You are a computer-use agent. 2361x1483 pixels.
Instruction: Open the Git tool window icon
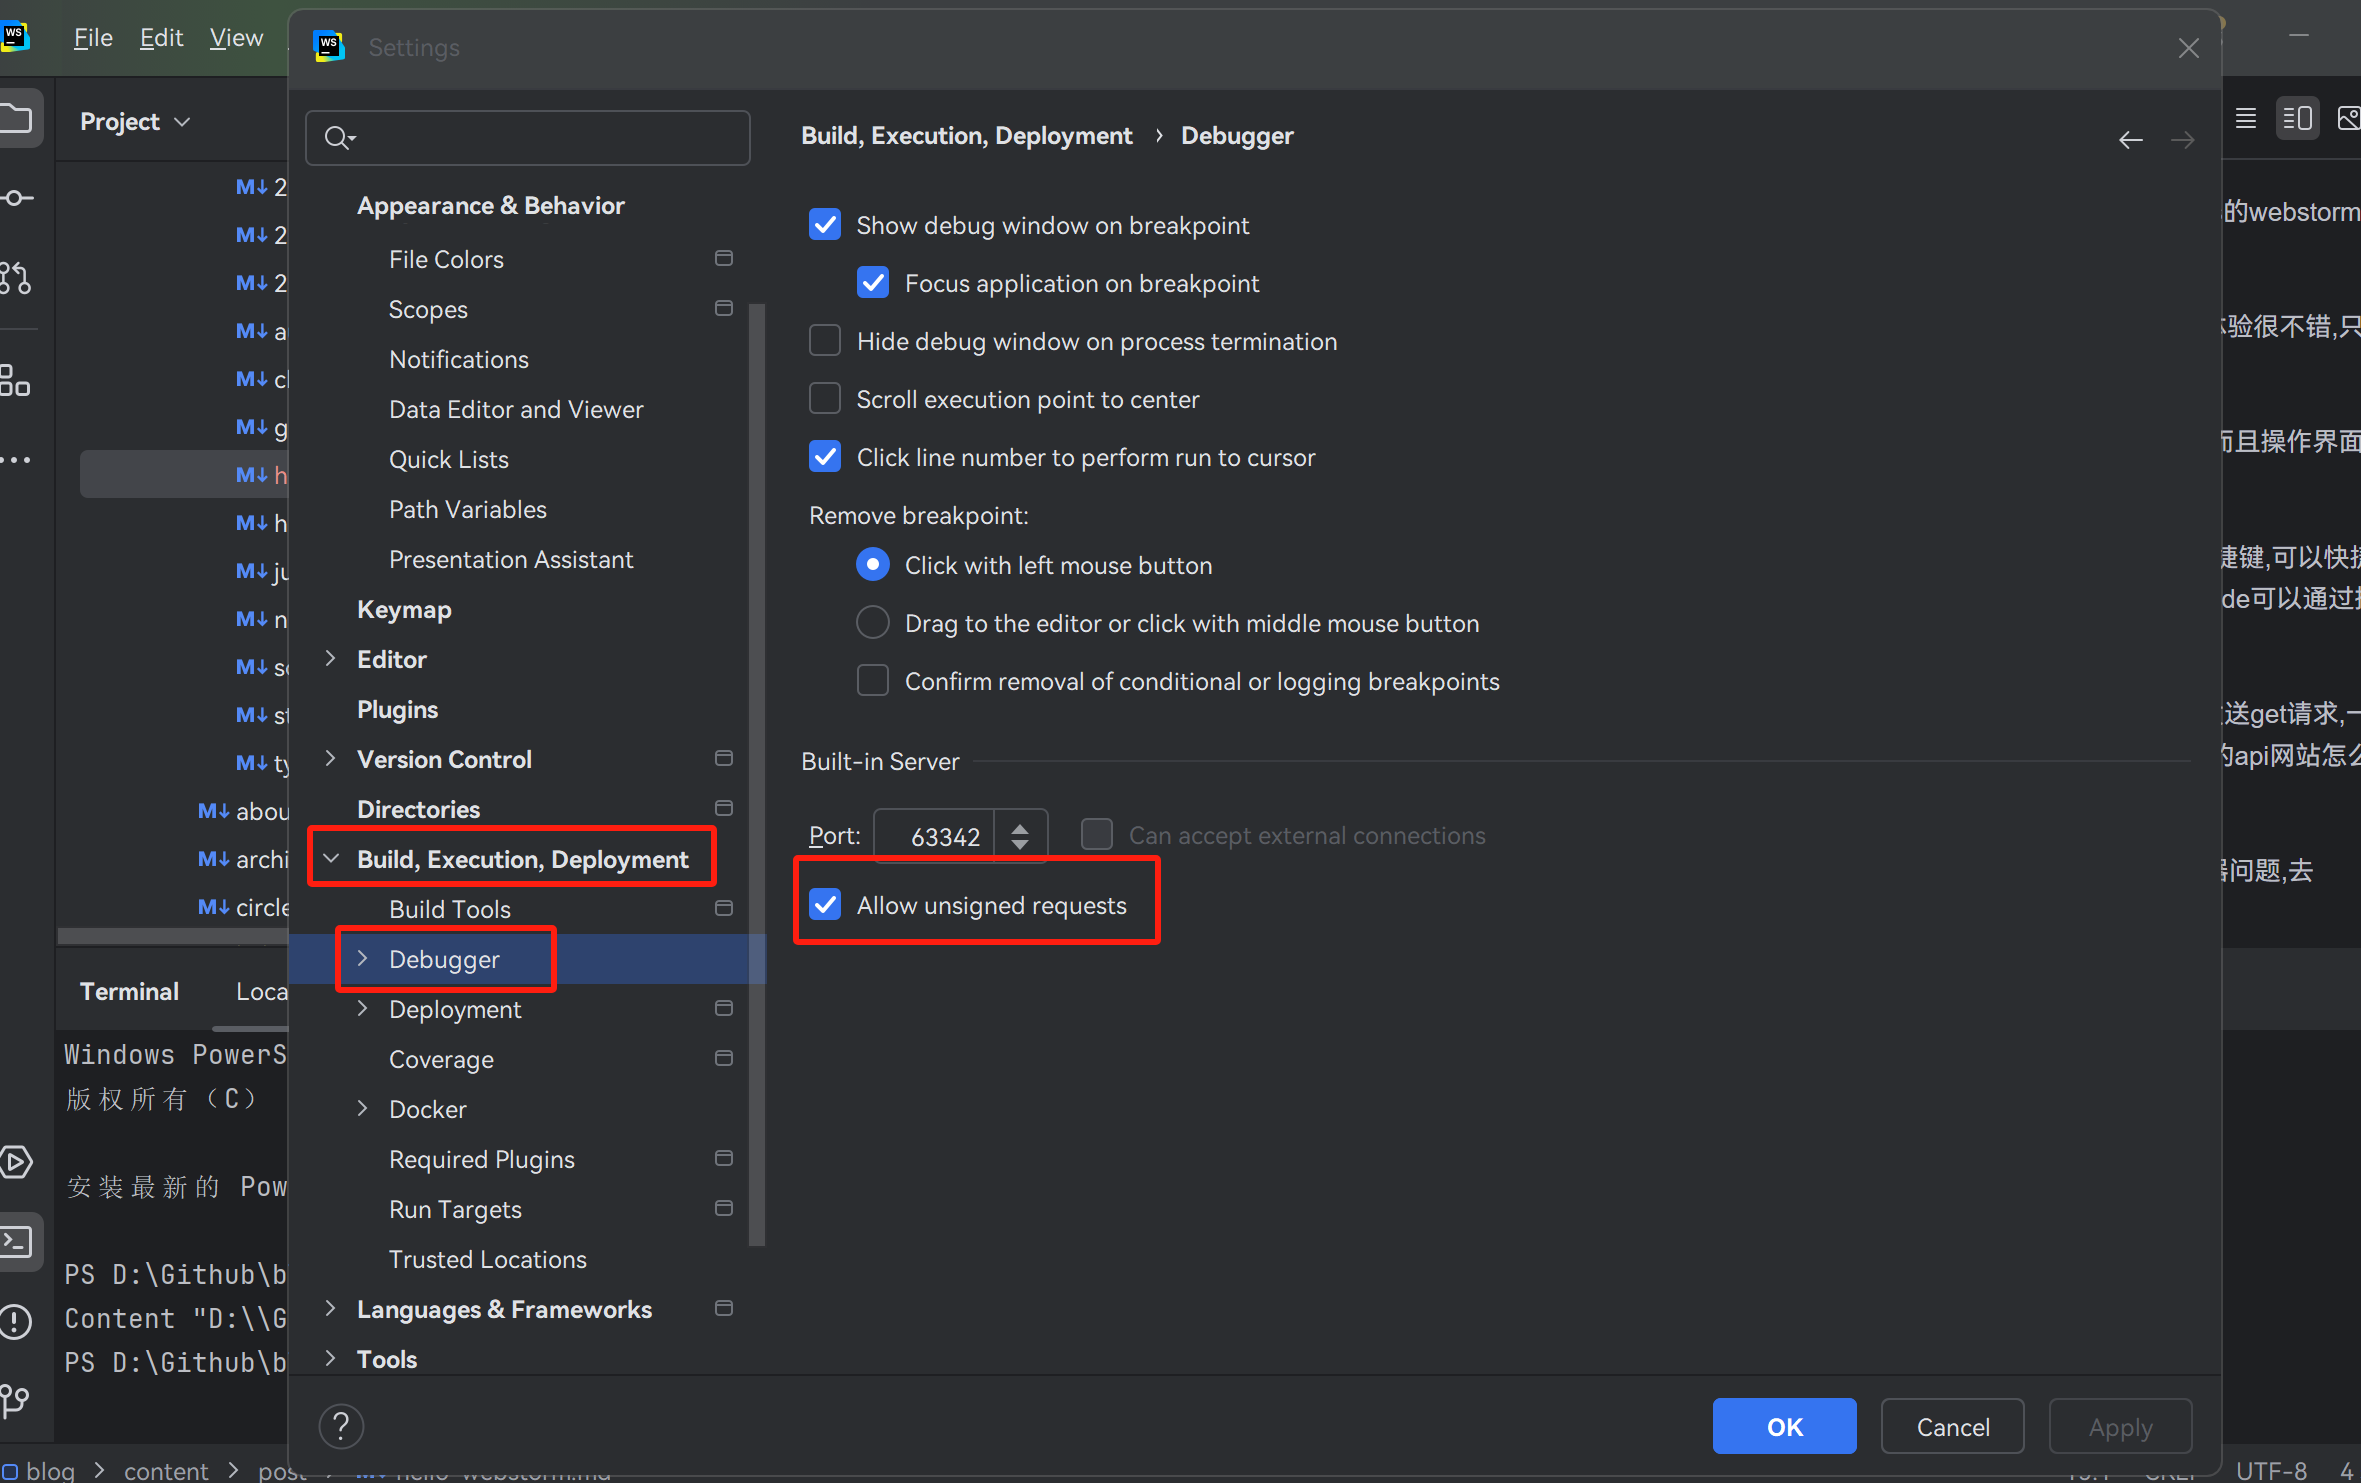coord(15,1402)
